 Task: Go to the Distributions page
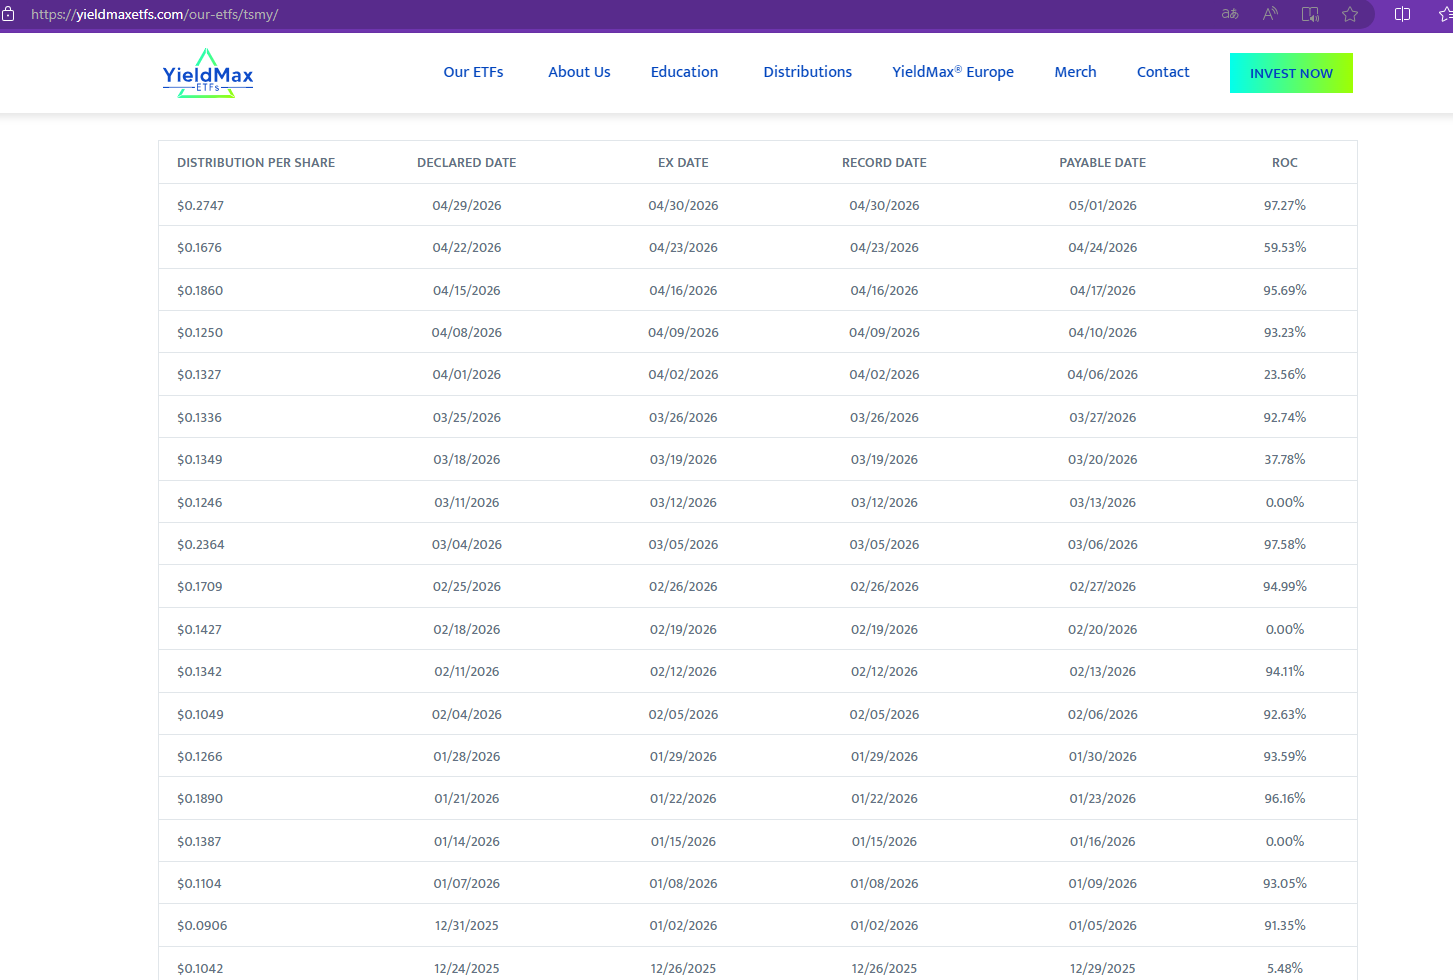tap(807, 72)
